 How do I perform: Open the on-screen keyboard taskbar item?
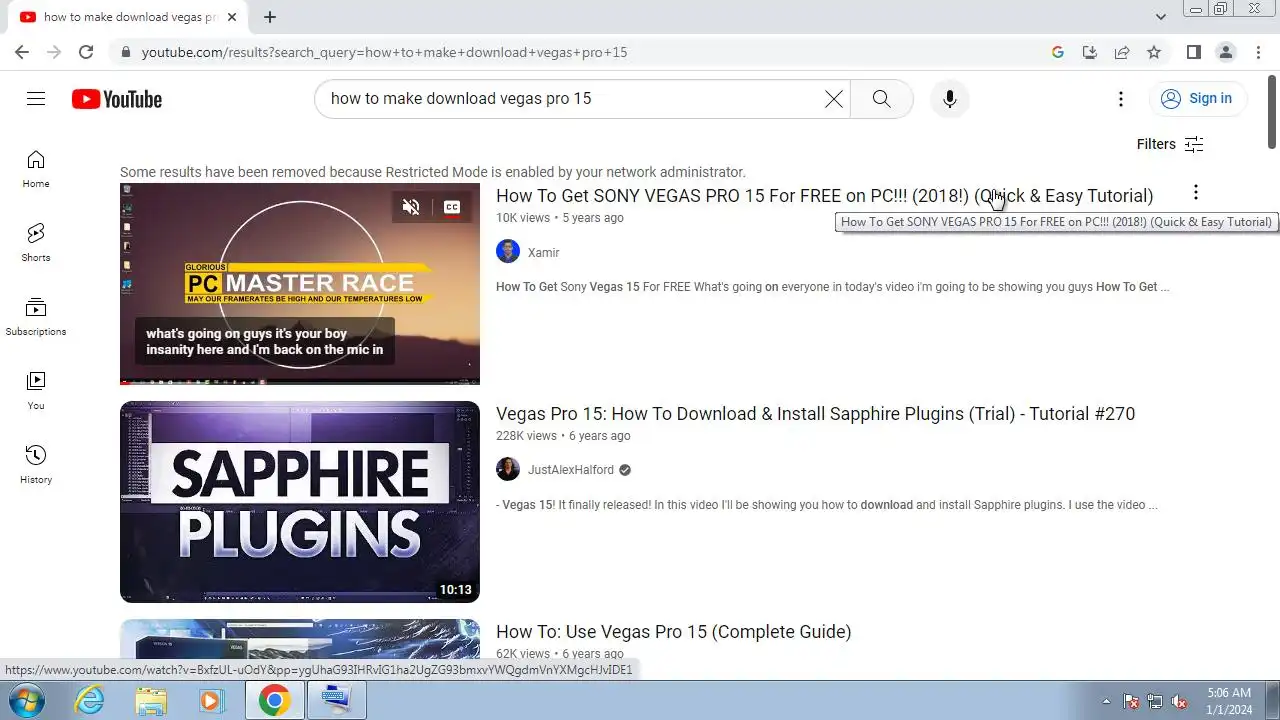tap(335, 701)
